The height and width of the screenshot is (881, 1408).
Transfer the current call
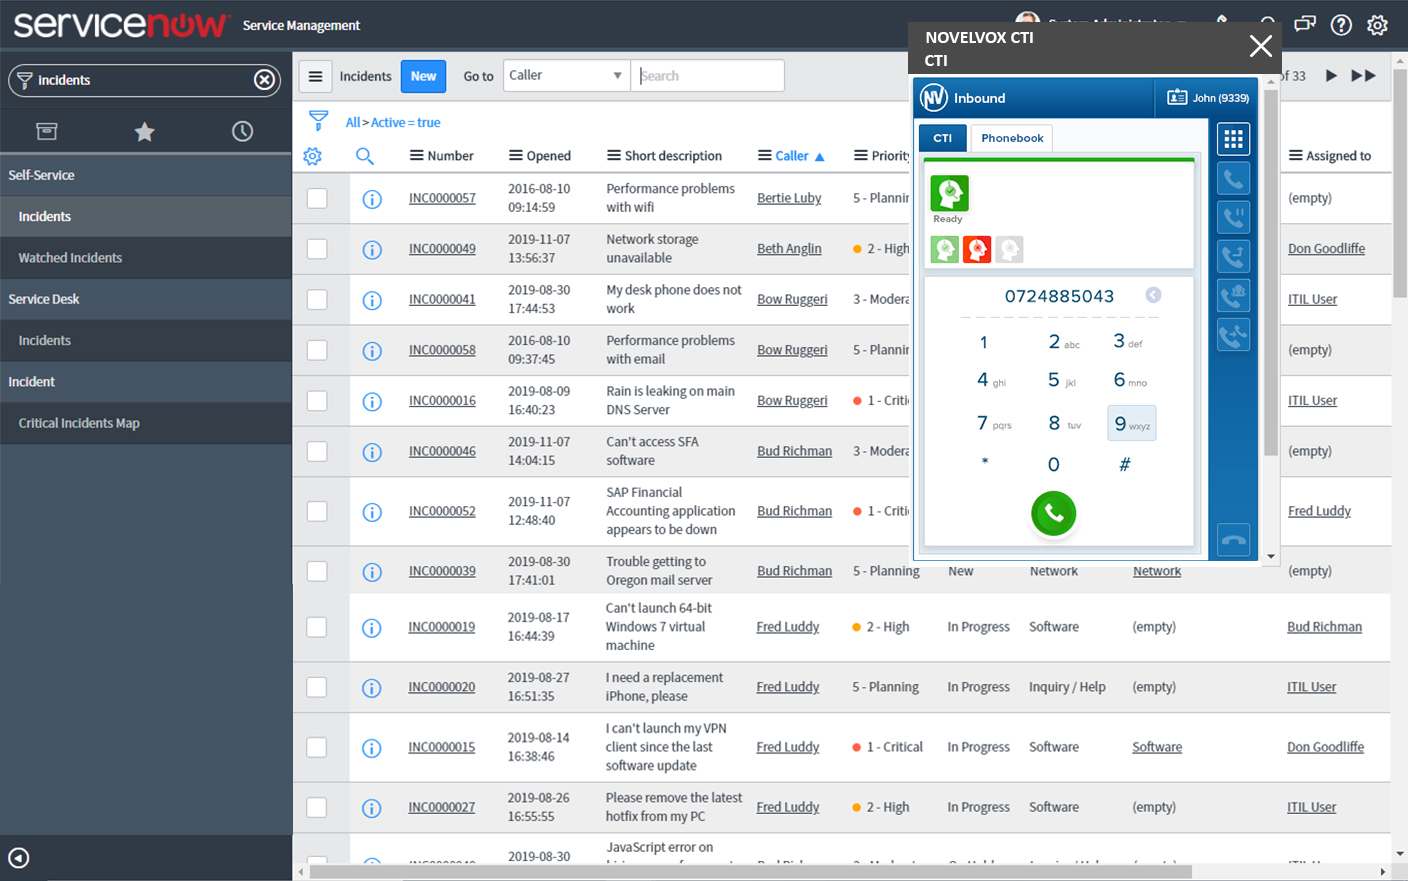pyautogui.click(x=1233, y=256)
